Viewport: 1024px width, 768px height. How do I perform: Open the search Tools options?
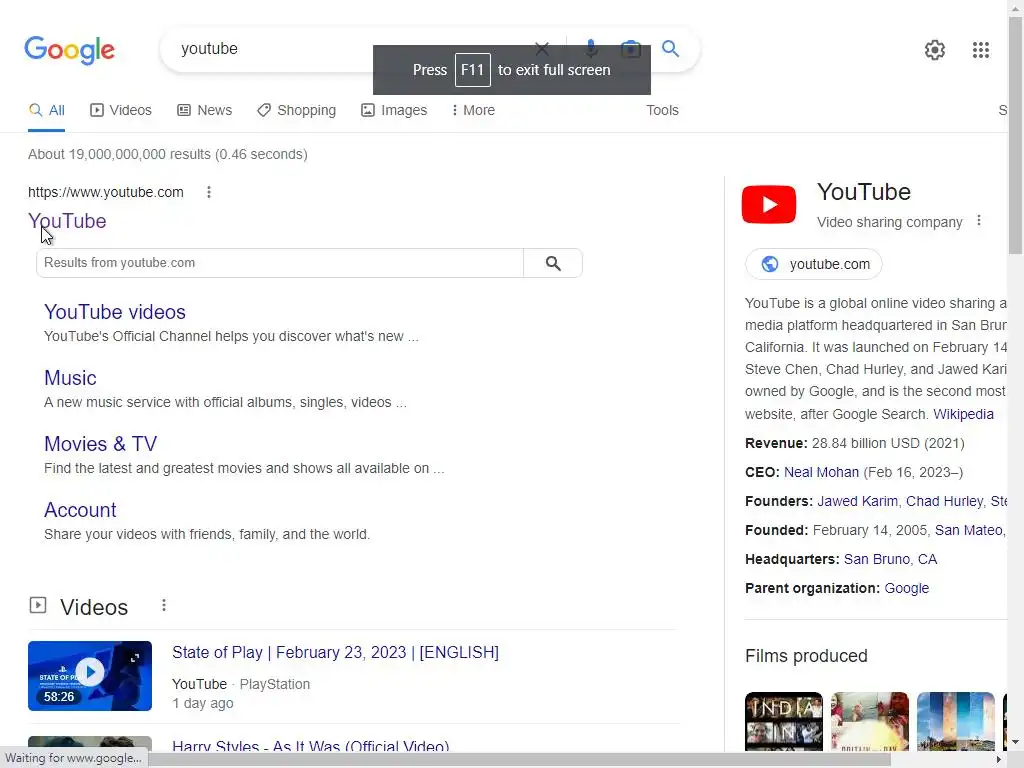tap(662, 110)
